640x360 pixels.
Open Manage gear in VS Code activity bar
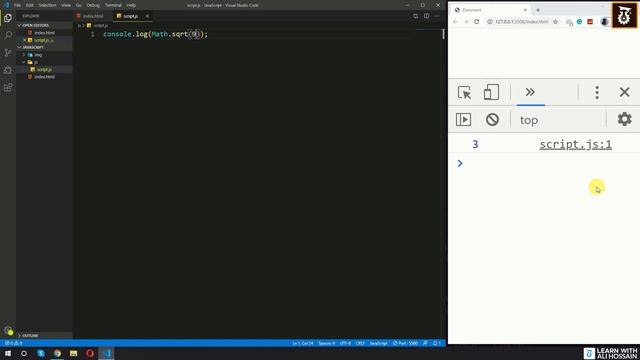click(x=8, y=330)
